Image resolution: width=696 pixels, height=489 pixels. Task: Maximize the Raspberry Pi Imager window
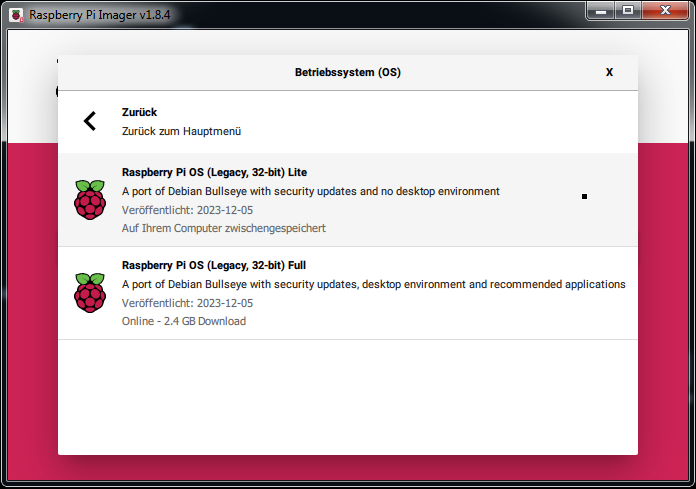coord(628,11)
